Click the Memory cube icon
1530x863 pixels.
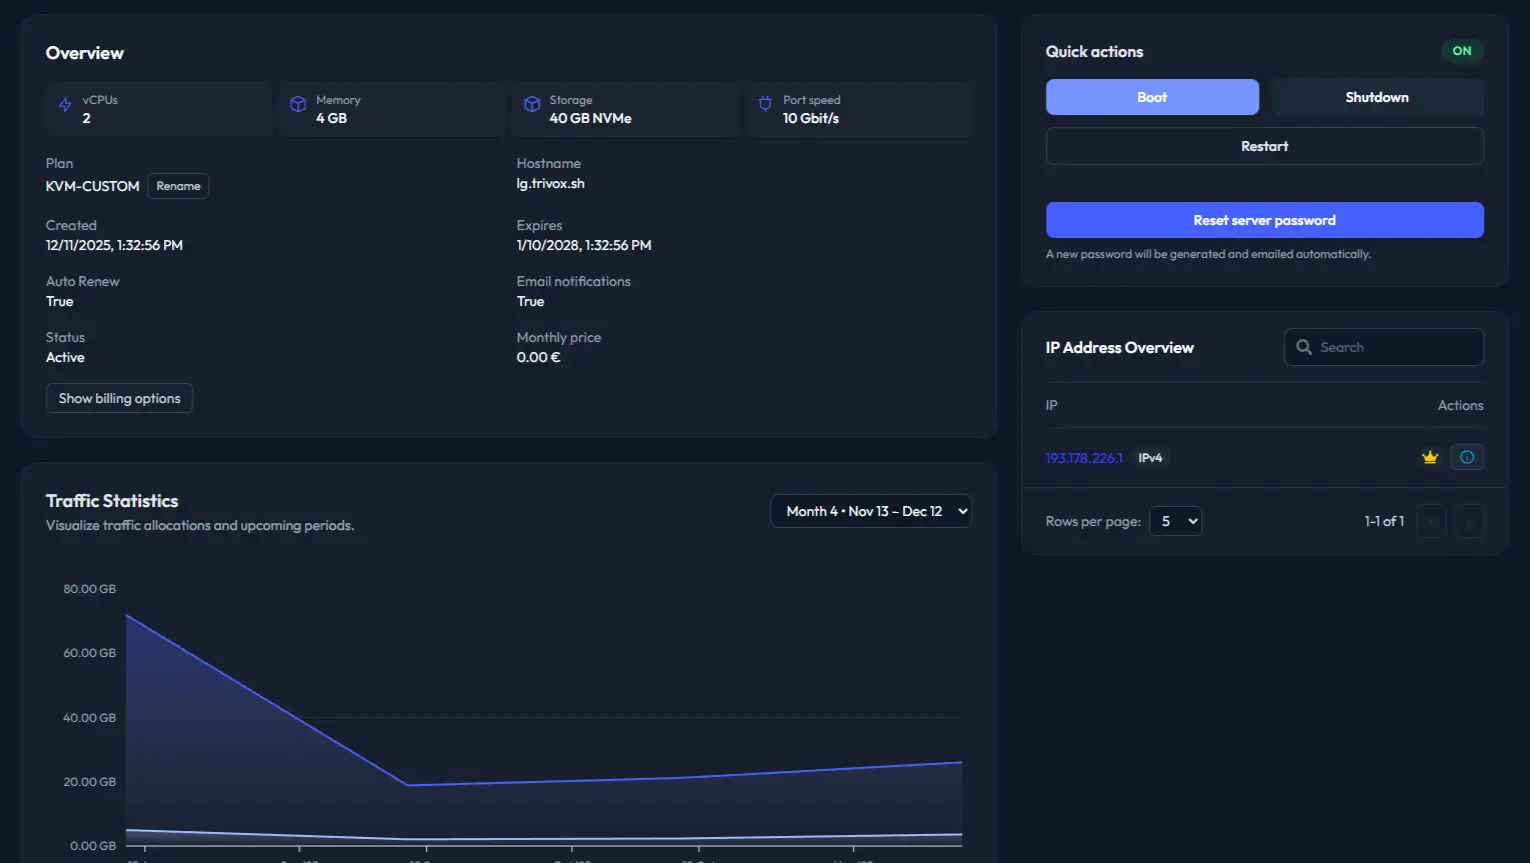point(298,104)
